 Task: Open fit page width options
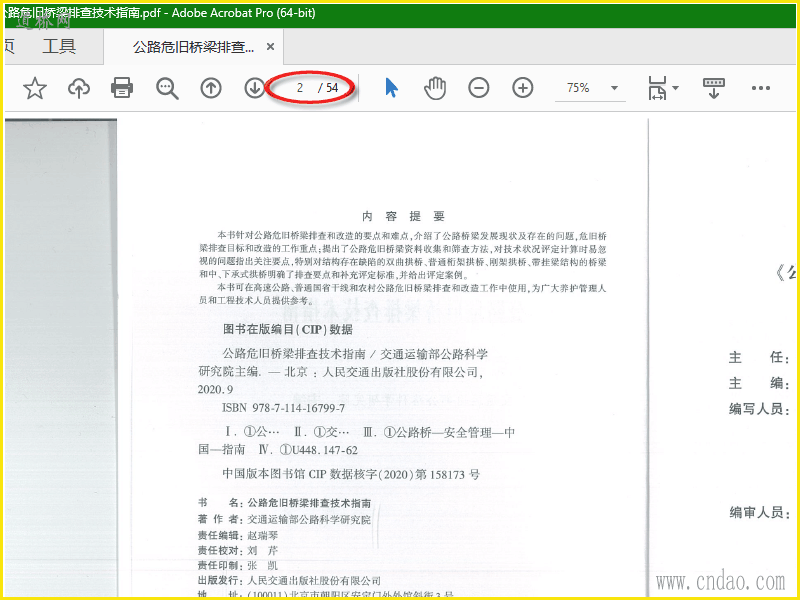[x=657, y=88]
